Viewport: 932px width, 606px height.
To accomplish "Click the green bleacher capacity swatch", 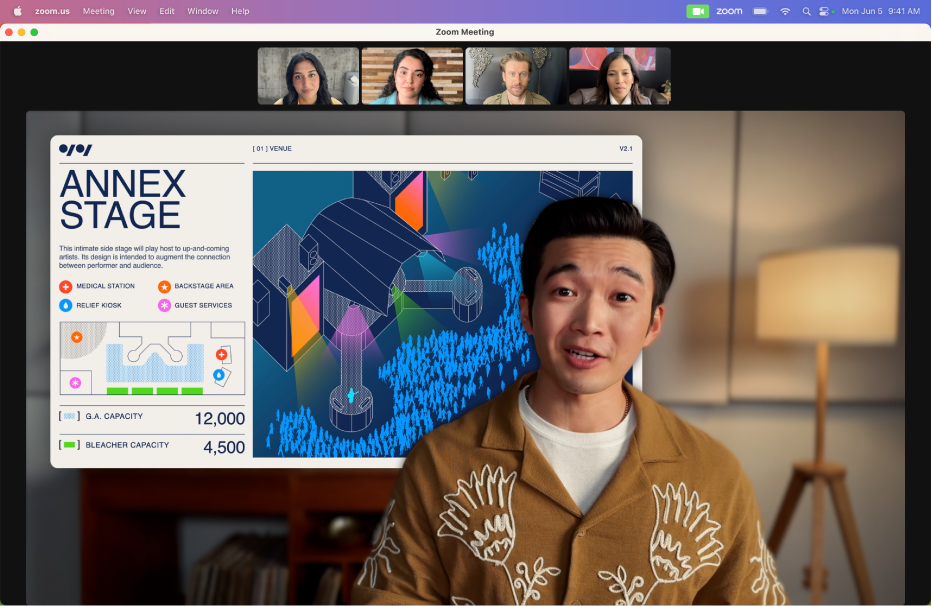I will [x=70, y=445].
